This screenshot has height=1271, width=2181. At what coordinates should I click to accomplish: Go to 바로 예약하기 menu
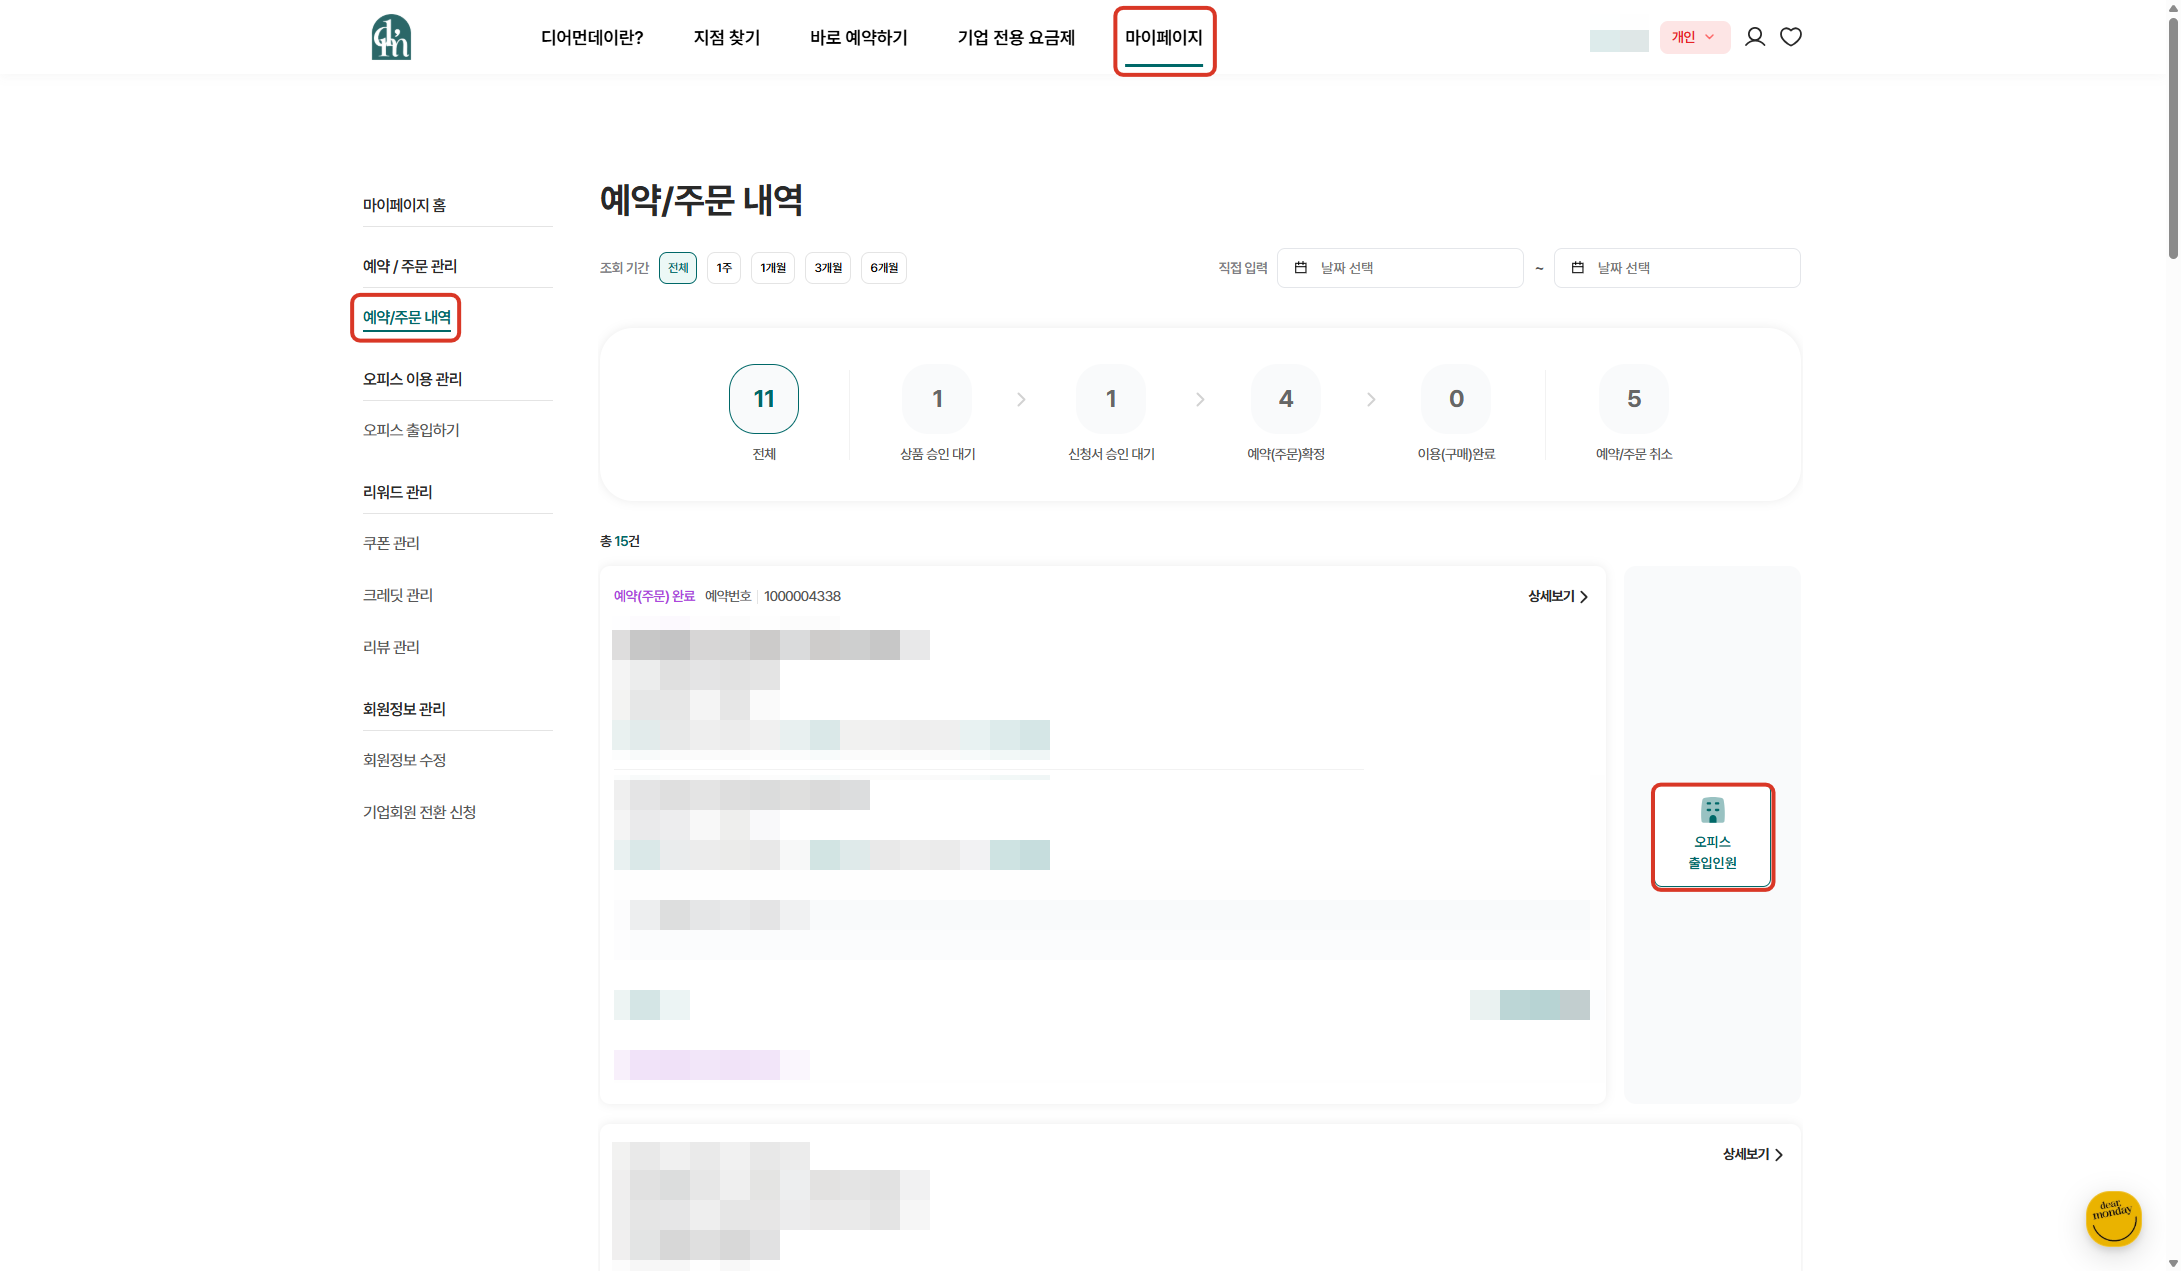point(859,38)
